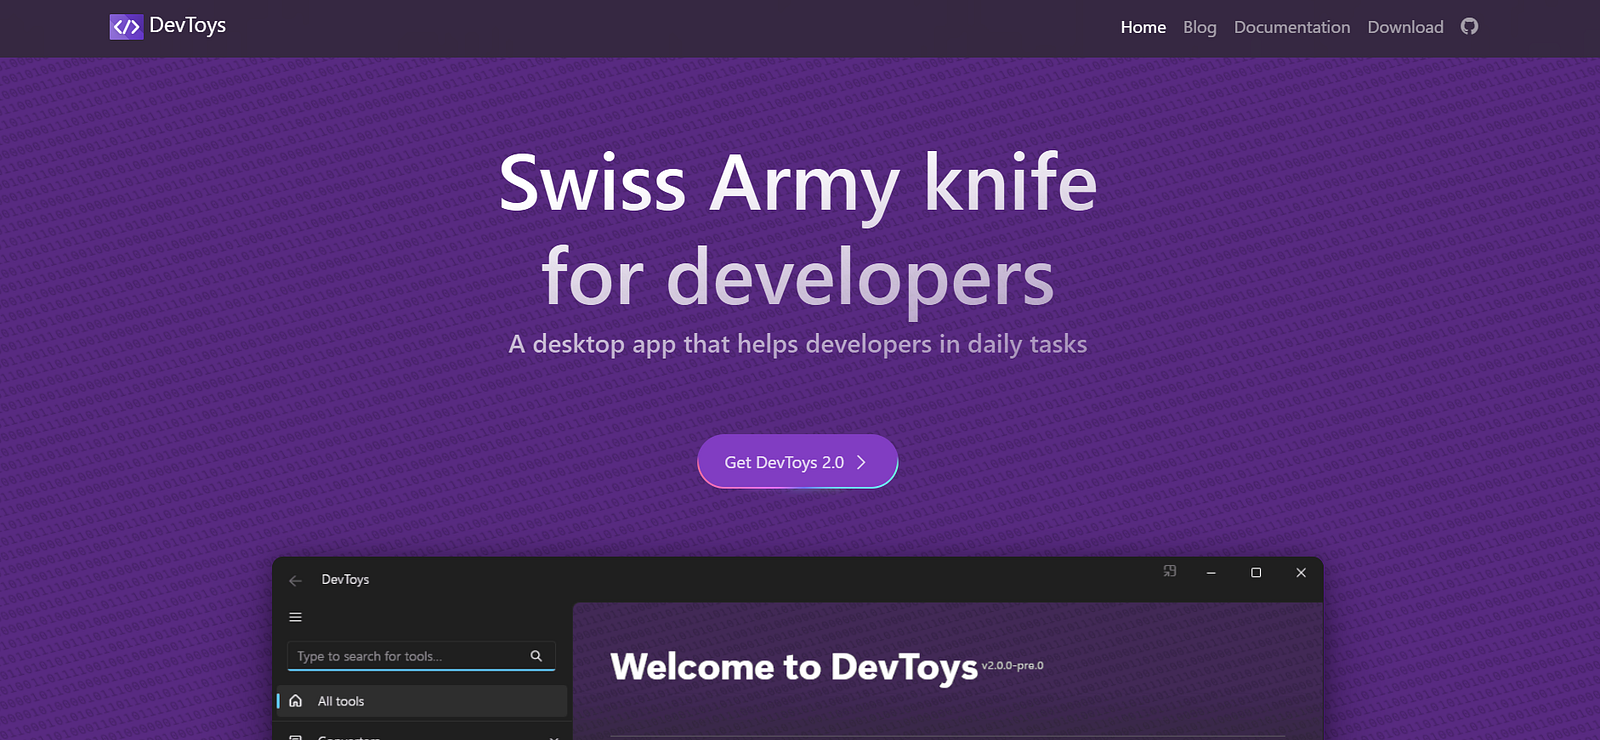Click the DevToys code-bracket logo icon

126,27
